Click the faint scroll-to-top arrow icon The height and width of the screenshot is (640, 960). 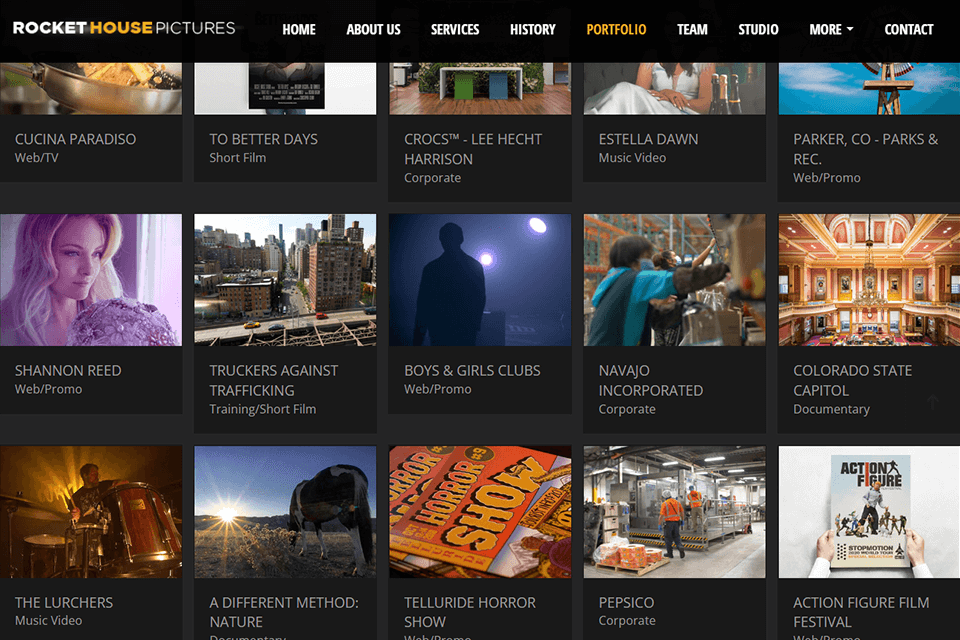coord(932,402)
